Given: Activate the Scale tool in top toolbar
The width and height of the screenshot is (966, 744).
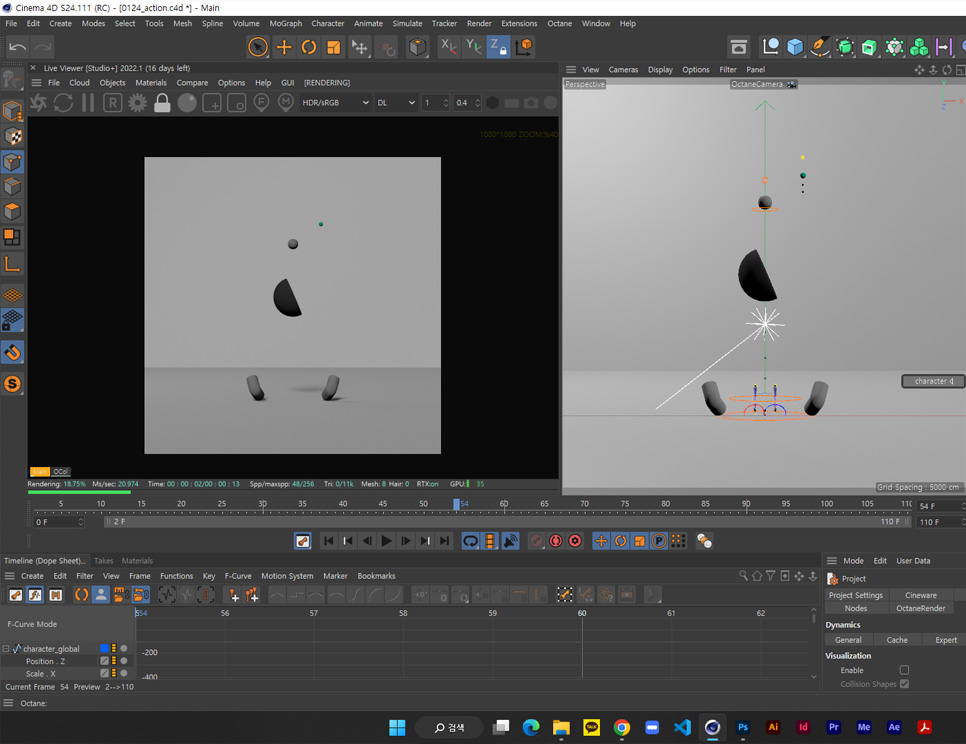Looking at the screenshot, I should click(x=333, y=47).
